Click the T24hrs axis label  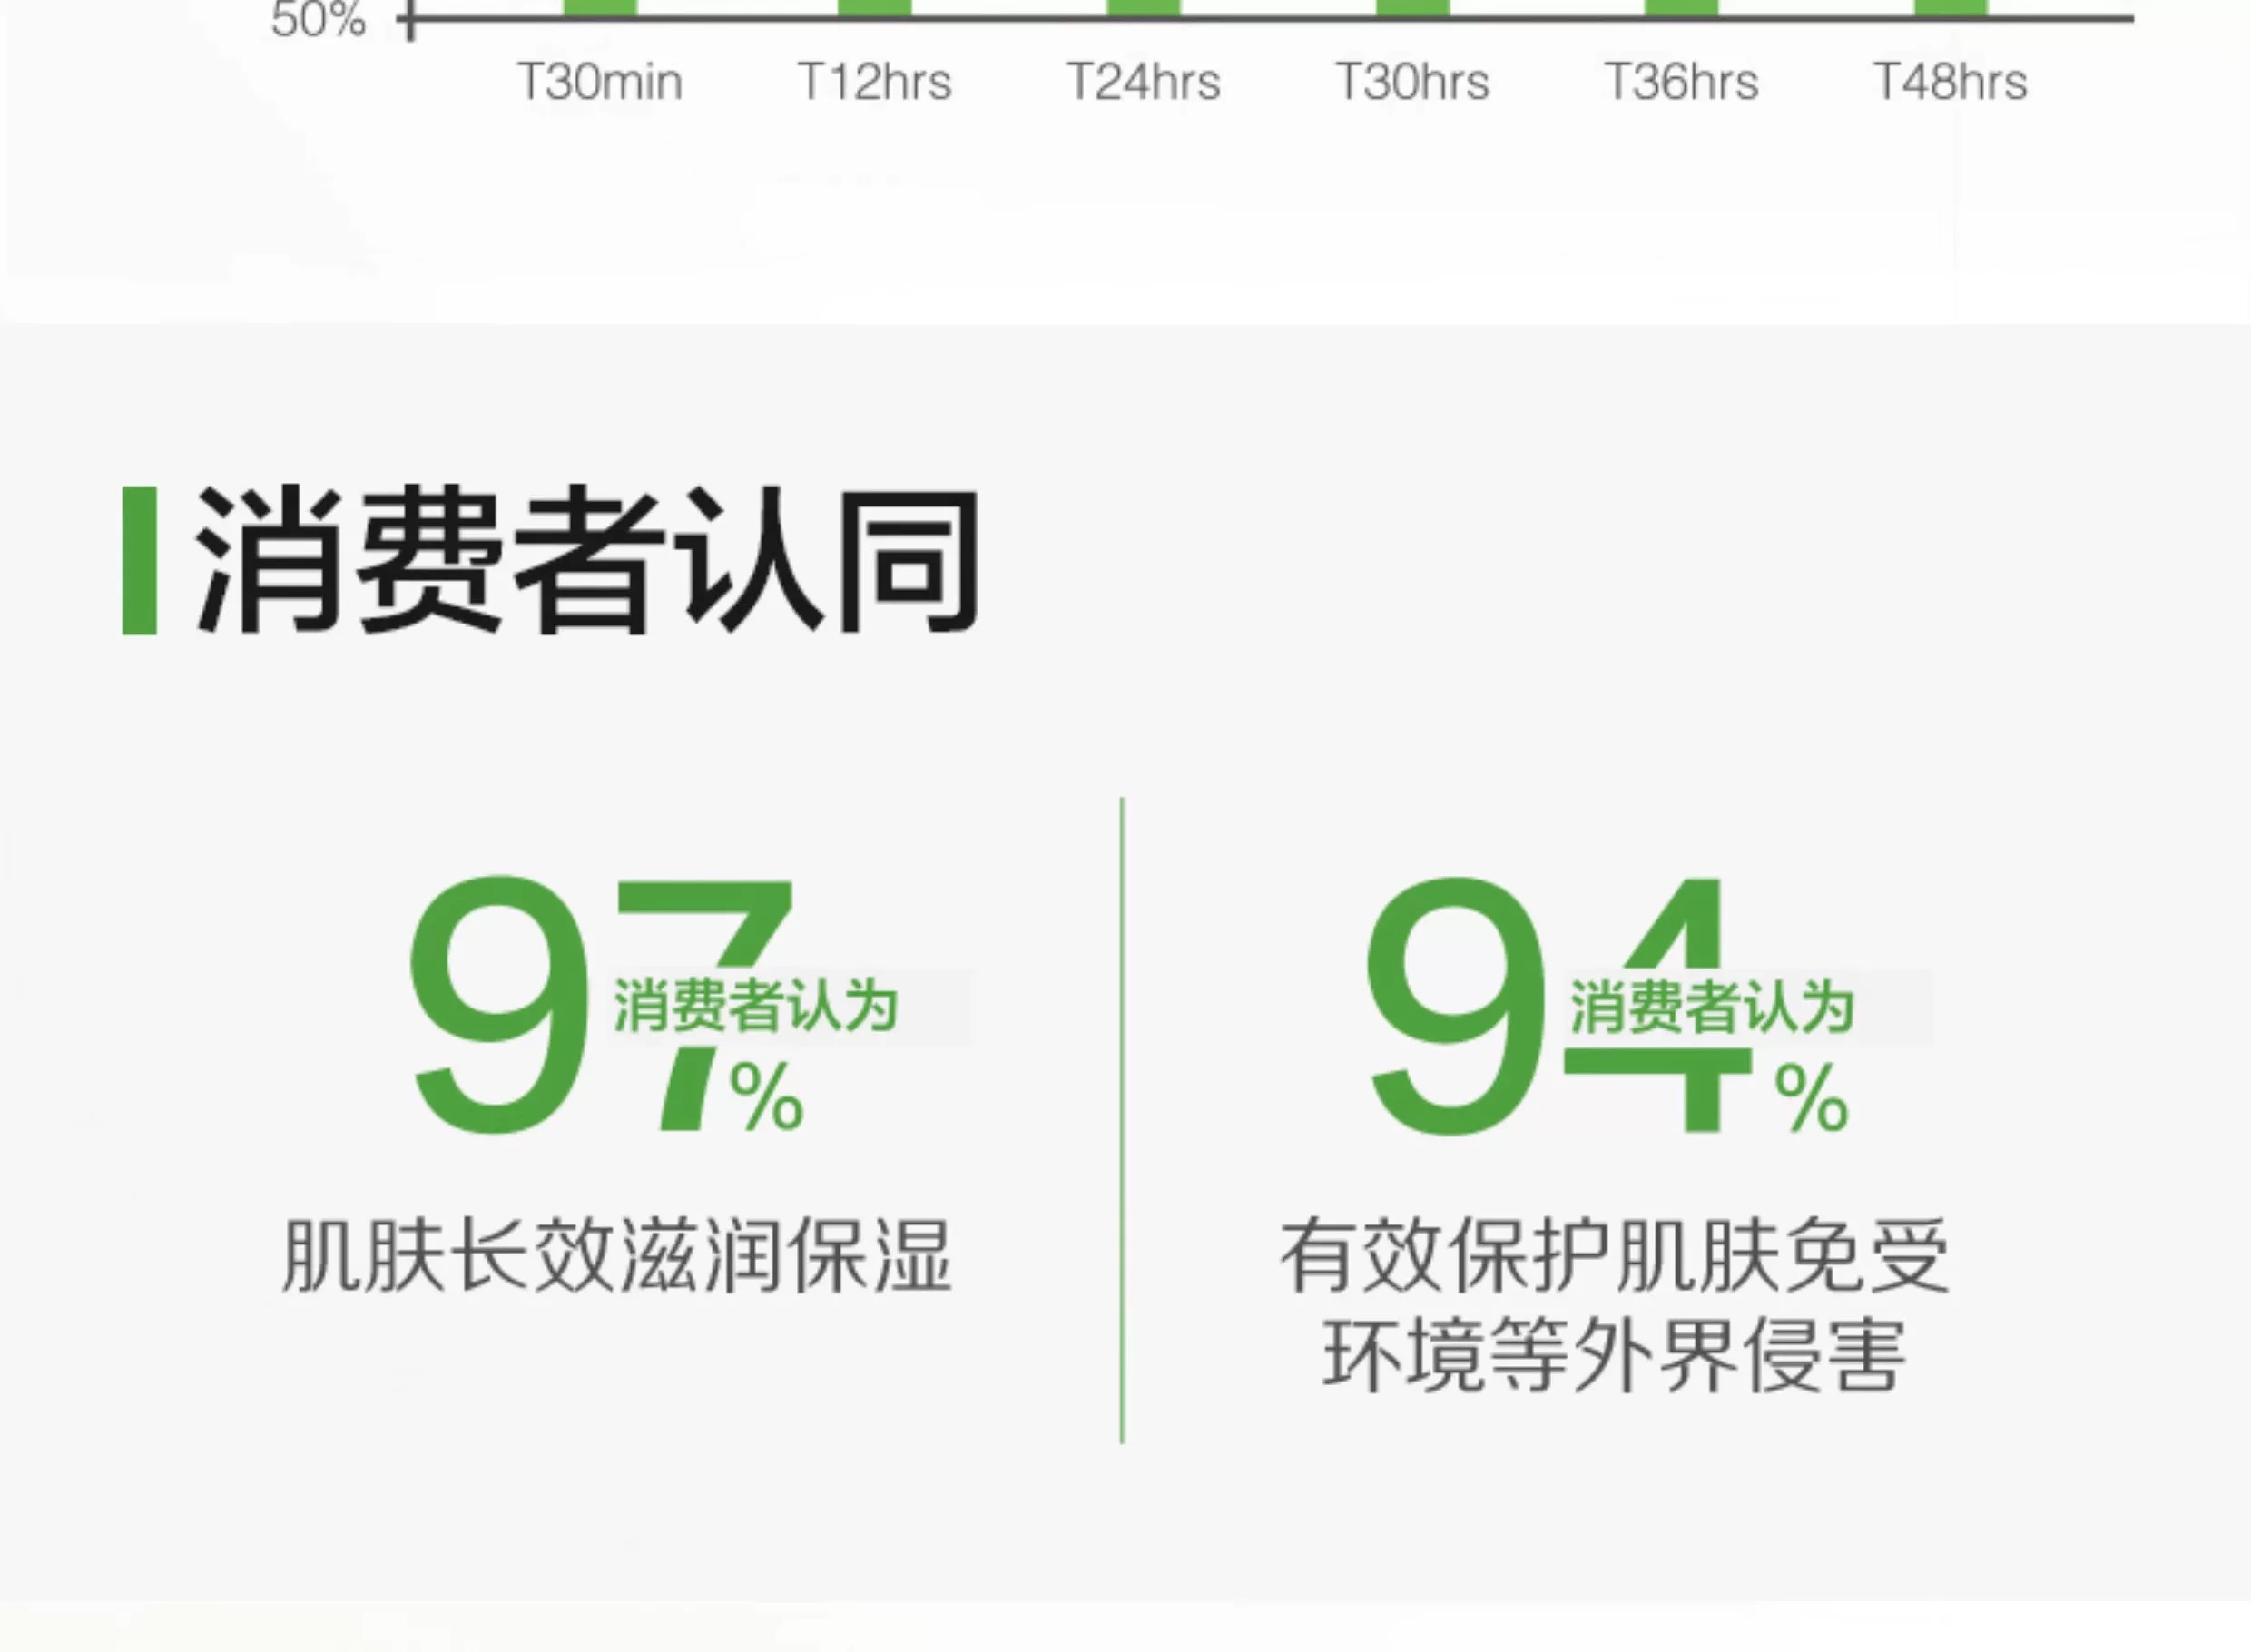[x=1143, y=82]
